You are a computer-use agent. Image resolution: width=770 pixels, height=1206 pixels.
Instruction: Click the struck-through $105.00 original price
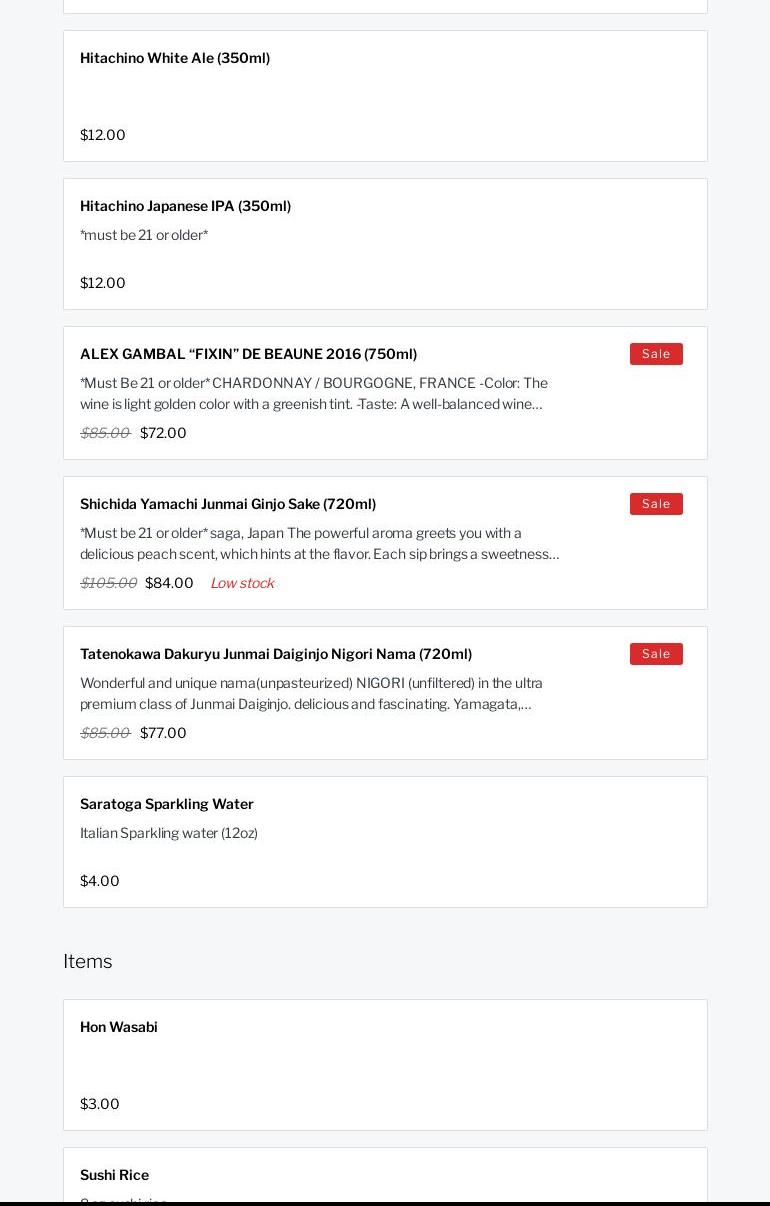click(108, 583)
